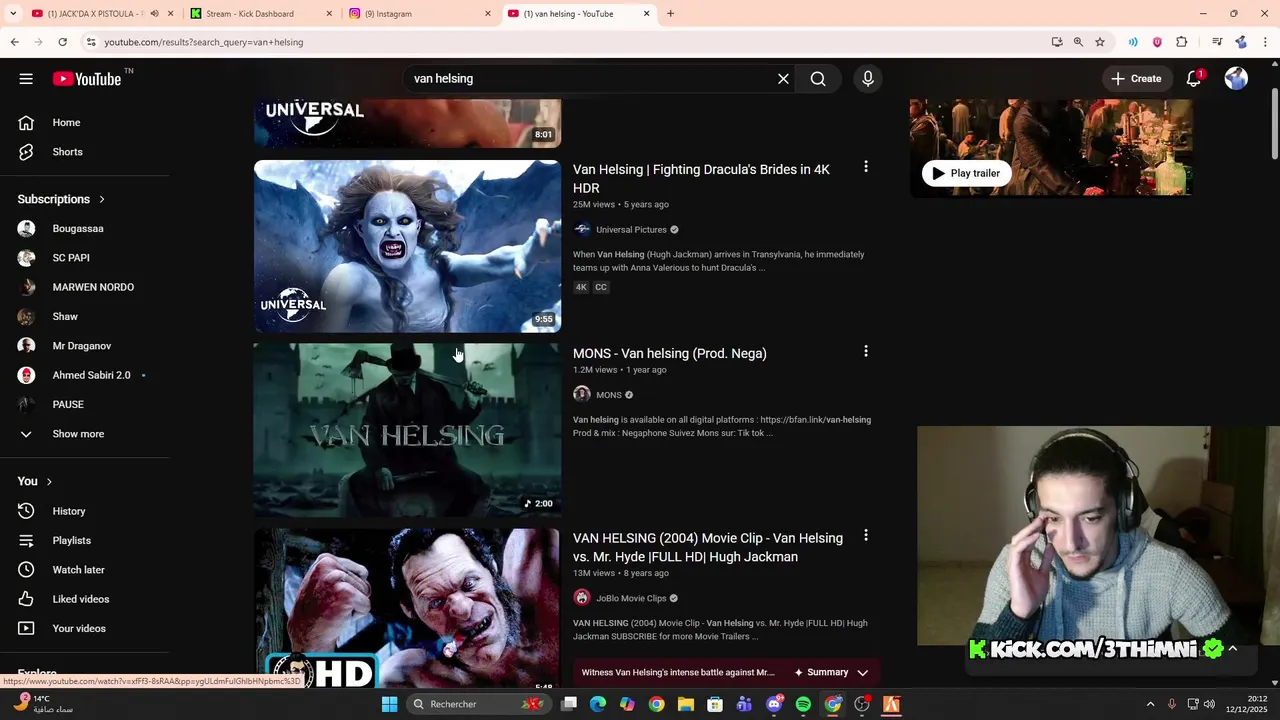Show hidden system tray icons
Image resolution: width=1280 pixels, height=720 pixels.
tap(1150, 705)
